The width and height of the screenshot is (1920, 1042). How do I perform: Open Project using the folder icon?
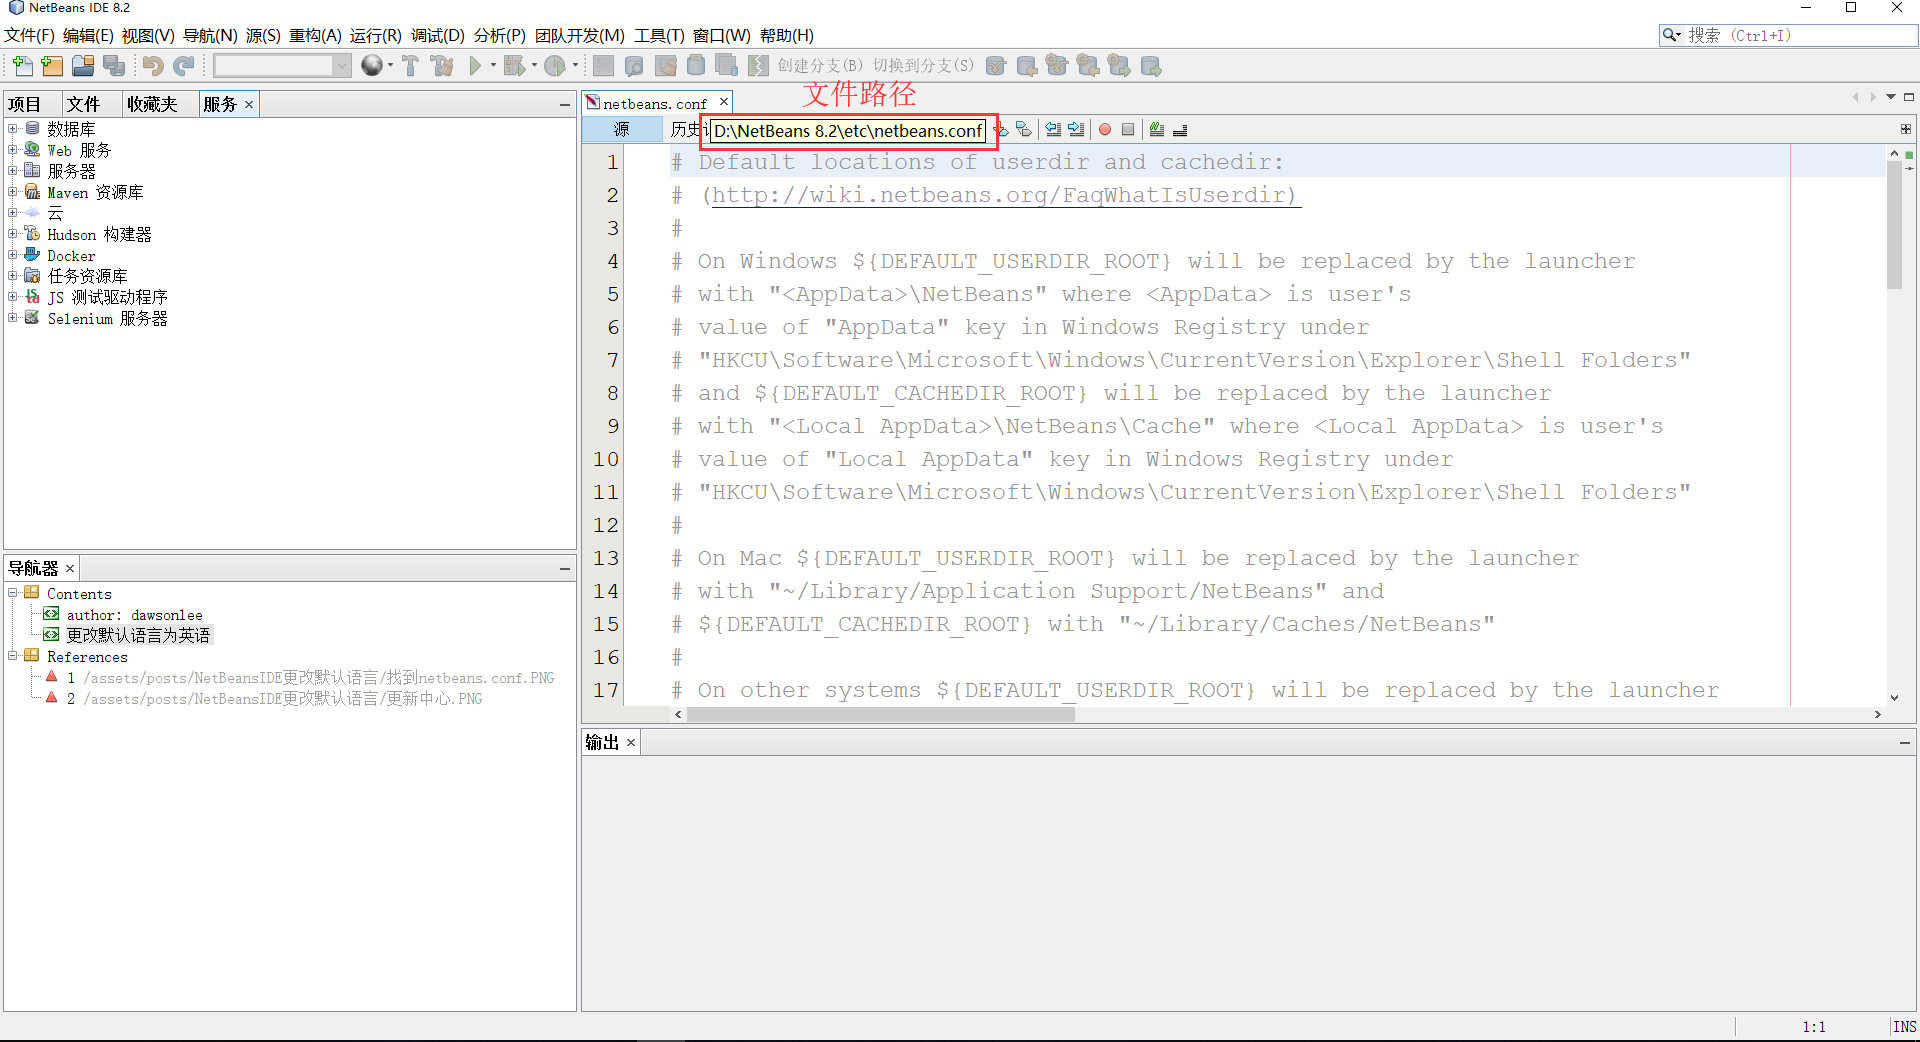[83, 66]
